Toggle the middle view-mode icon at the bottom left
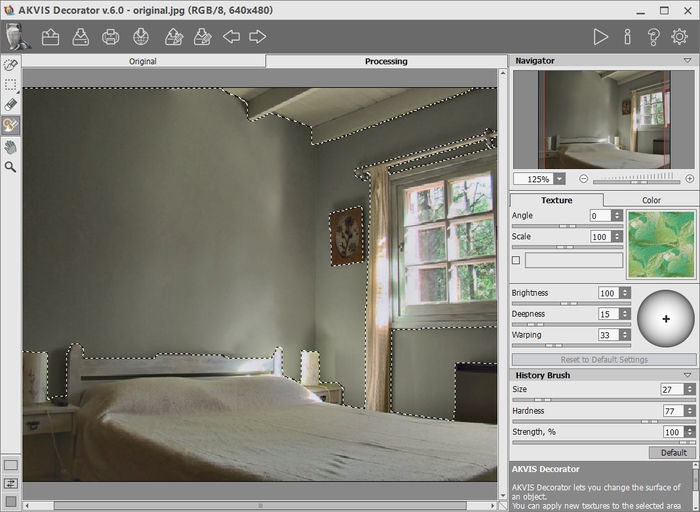 pyautogui.click(x=11, y=483)
